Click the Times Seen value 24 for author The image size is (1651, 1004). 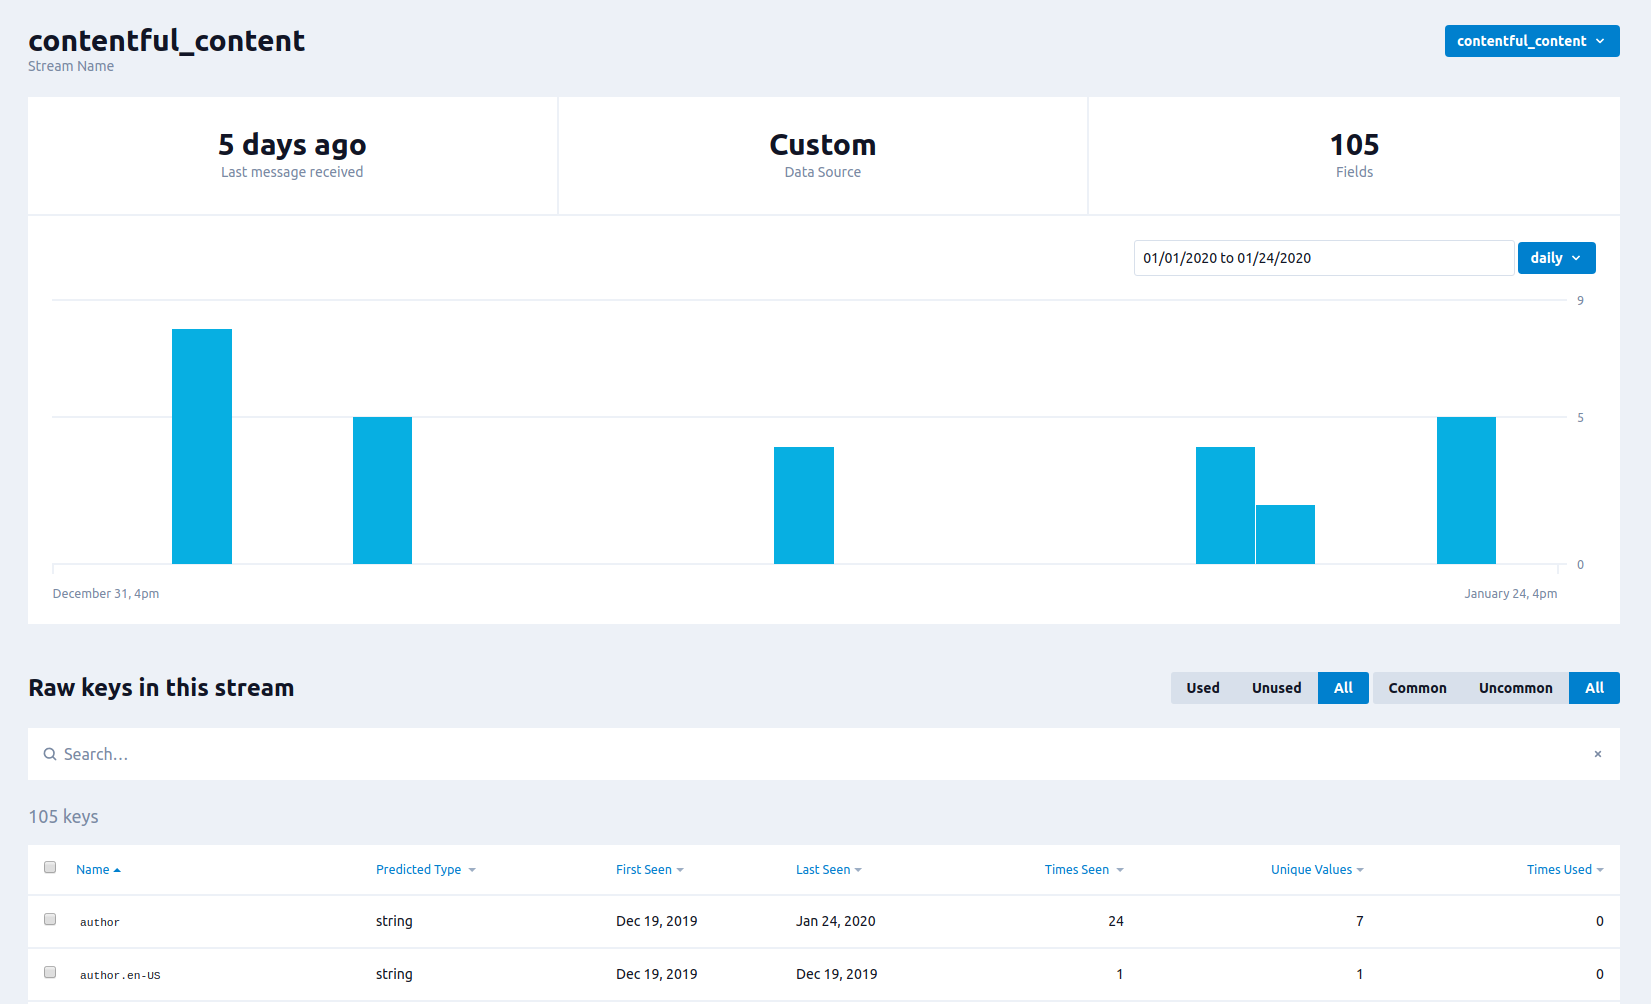click(x=1116, y=921)
